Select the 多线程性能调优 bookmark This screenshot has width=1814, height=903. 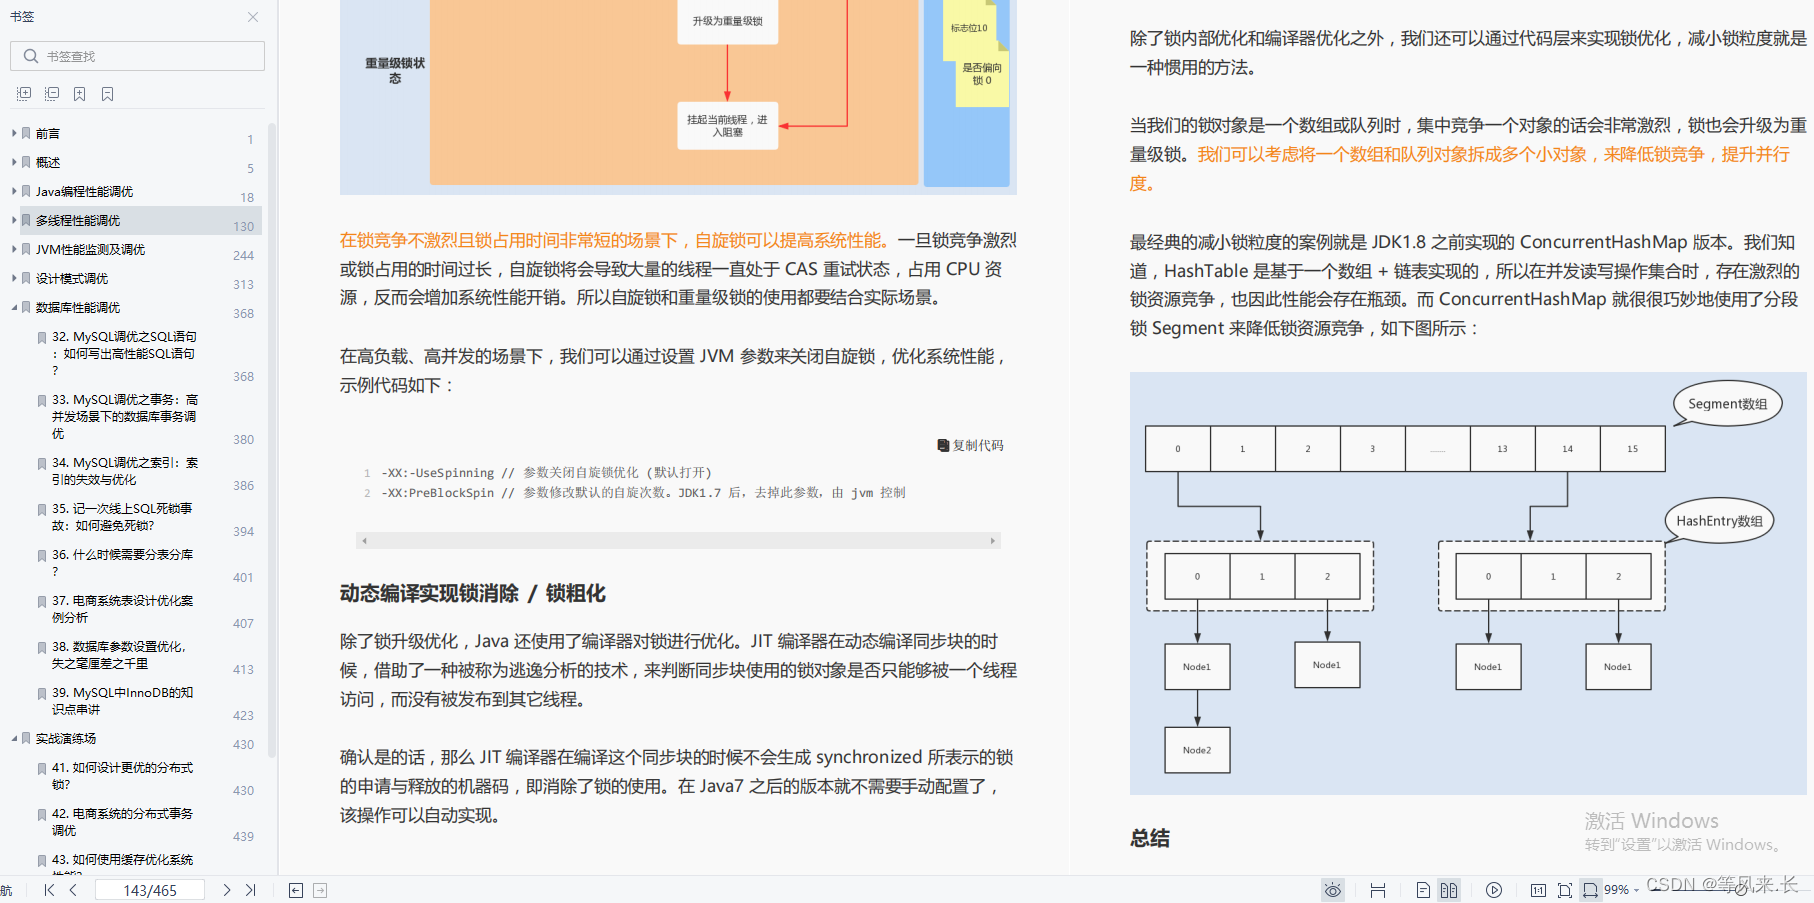[x=88, y=220]
